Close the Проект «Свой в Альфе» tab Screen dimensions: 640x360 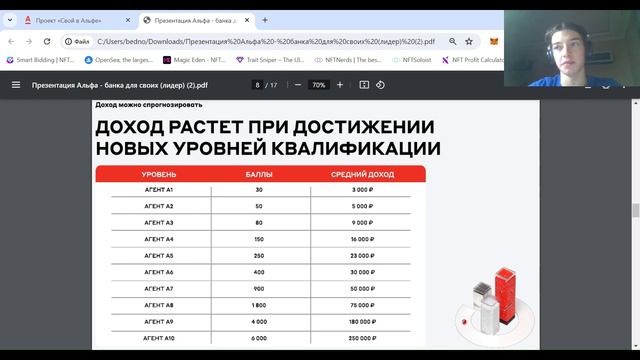pyautogui.click(x=128, y=20)
